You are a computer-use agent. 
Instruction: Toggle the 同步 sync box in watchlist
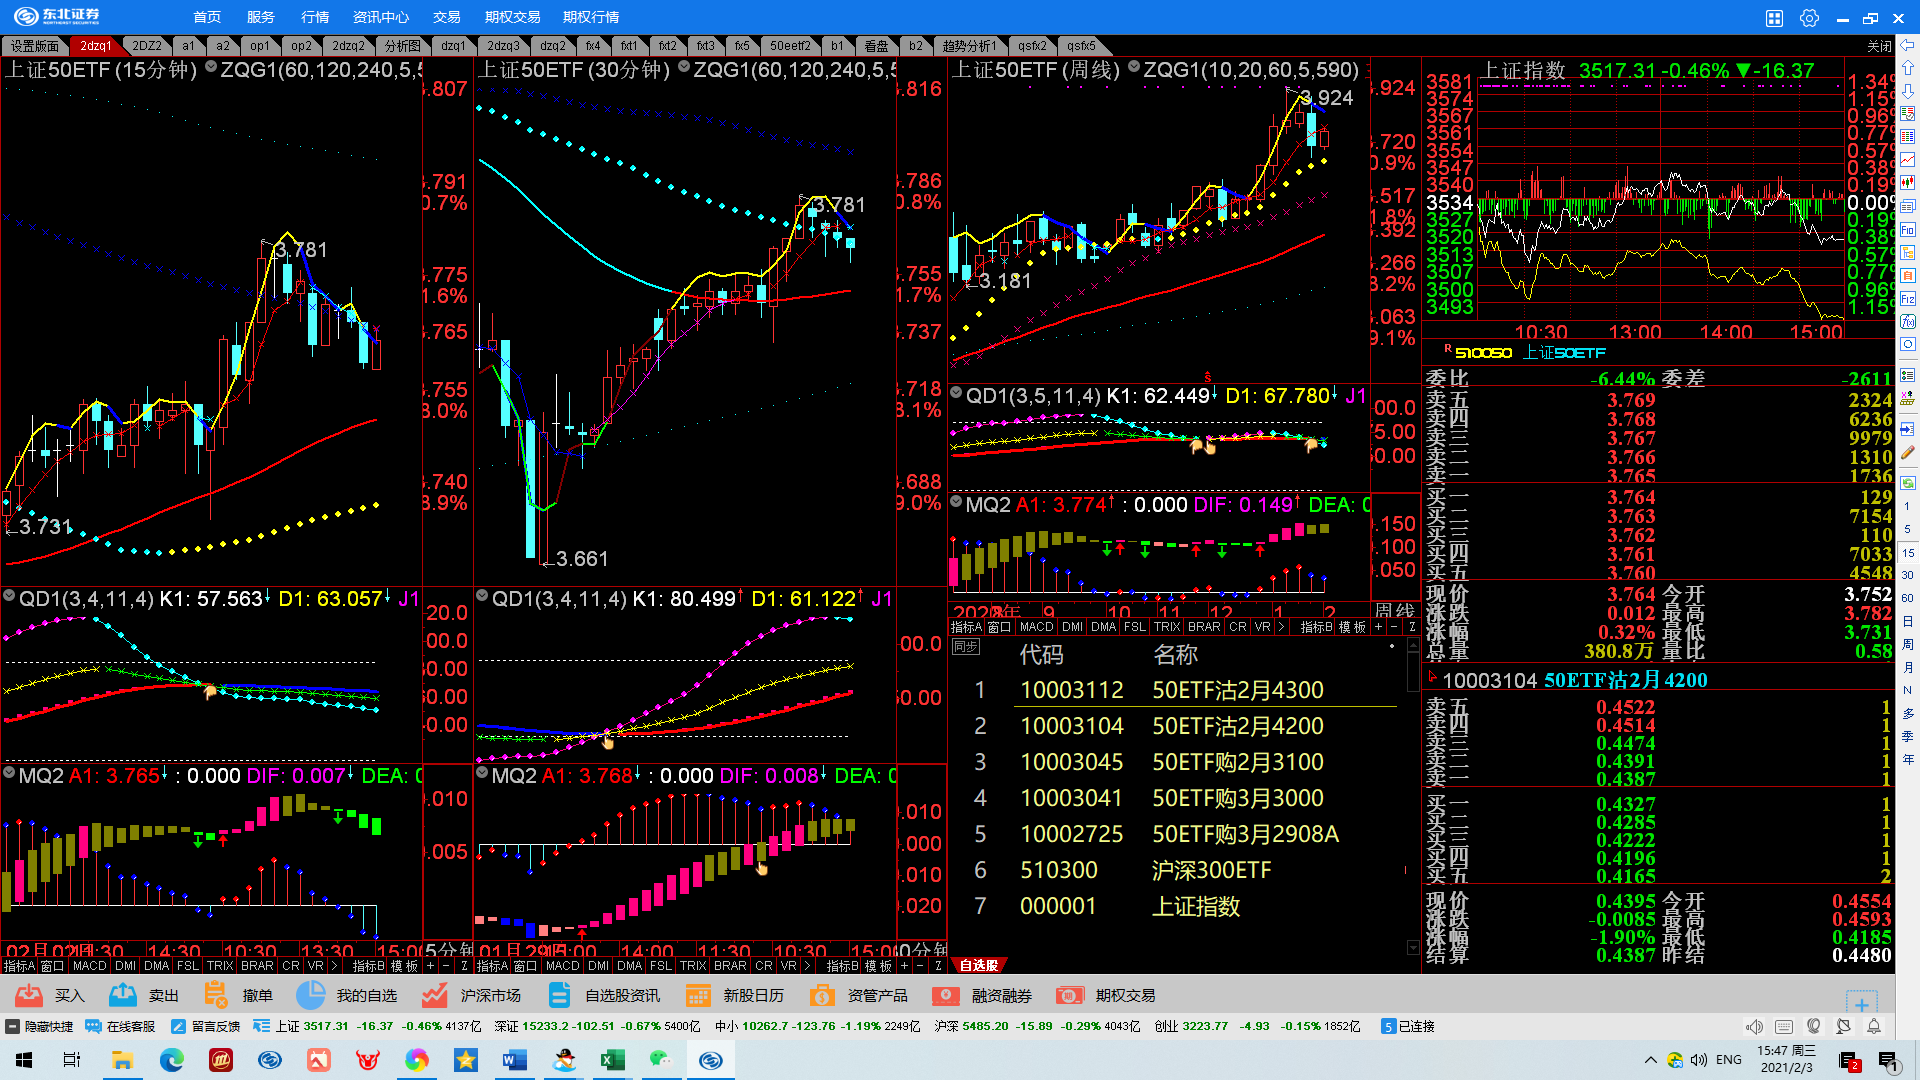(965, 647)
